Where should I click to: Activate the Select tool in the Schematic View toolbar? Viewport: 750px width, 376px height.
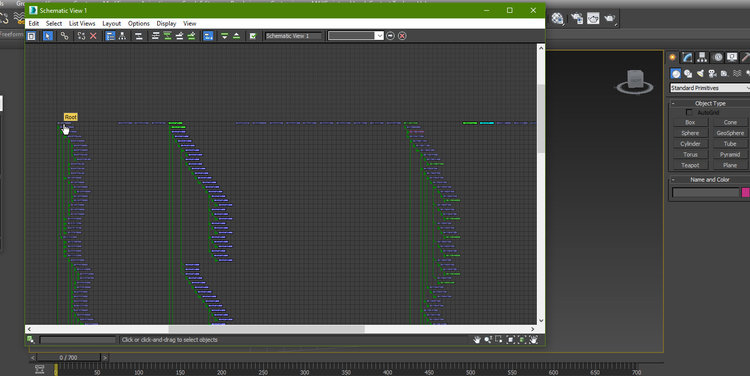click(47, 36)
